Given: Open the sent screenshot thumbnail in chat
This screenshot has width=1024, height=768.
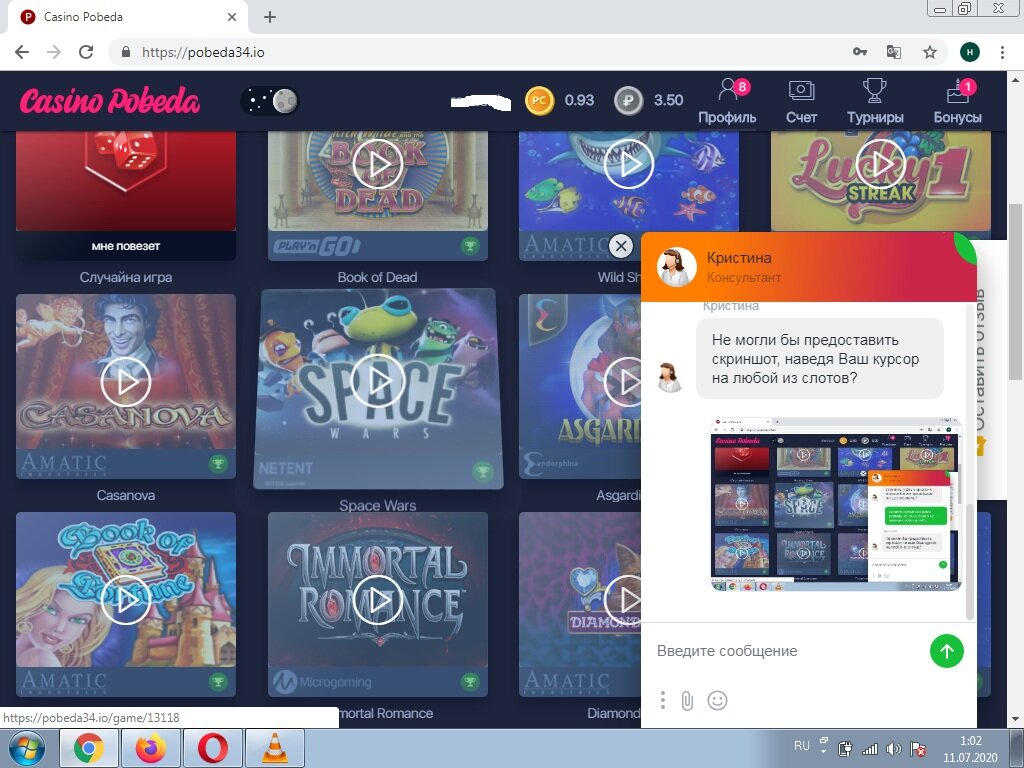Looking at the screenshot, I should [x=836, y=504].
